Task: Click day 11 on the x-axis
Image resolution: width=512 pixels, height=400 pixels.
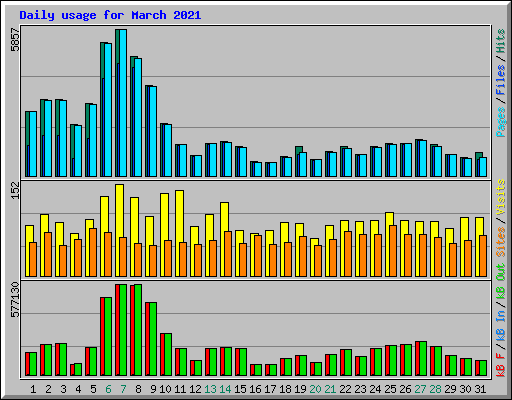Action: click(x=180, y=389)
